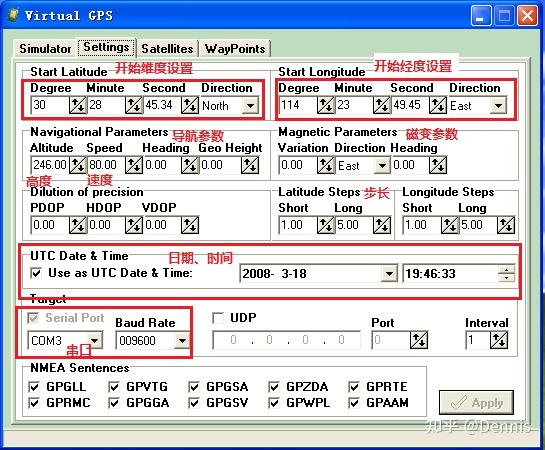Viewport: 545px width, 450px height.
Task: Click the Interval spinner icon
Action: [499, 340]
